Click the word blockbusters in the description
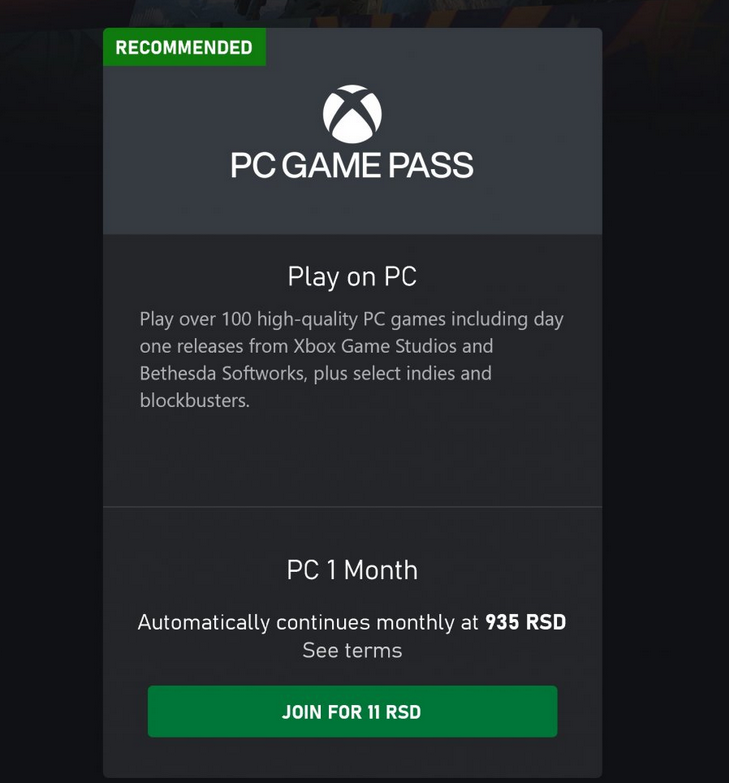This screenshot has width=729, height=783. point(194,400)
